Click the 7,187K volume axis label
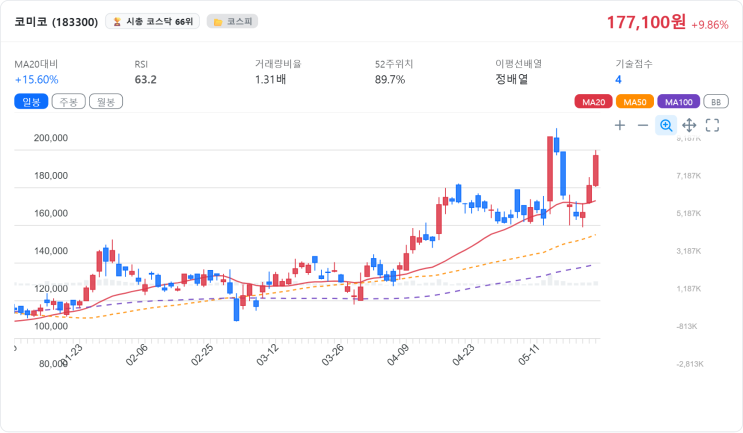 tap(689, 176)
